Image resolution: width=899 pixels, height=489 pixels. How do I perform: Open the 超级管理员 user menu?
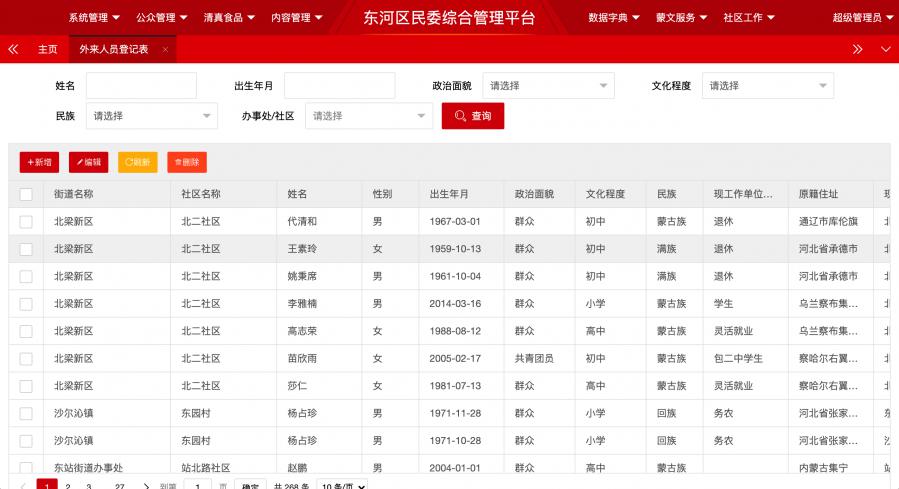pos(861,18)
